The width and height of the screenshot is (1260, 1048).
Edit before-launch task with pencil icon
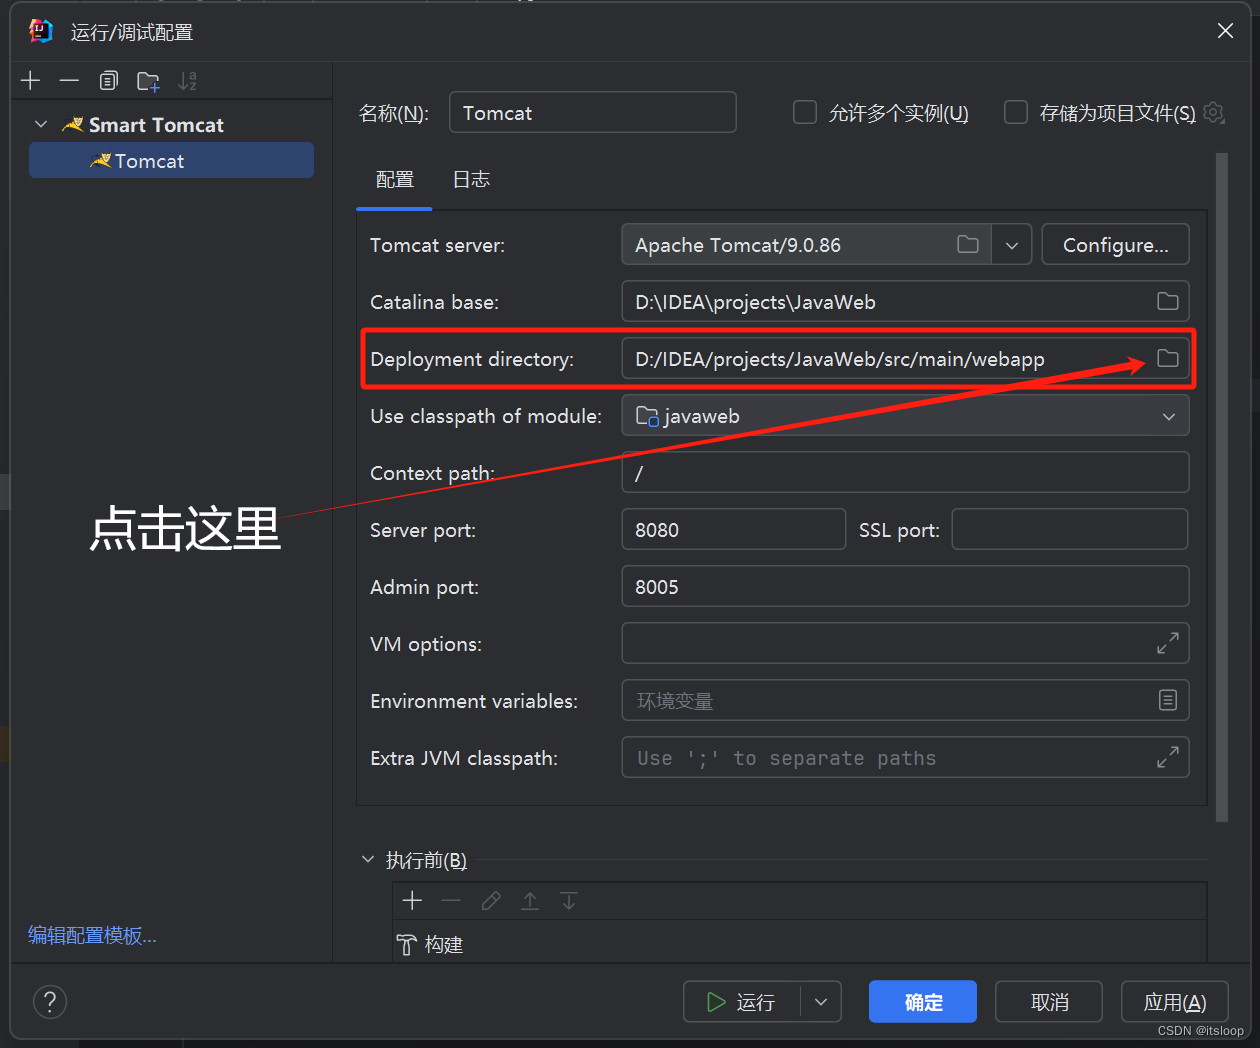tap(490, 901)
